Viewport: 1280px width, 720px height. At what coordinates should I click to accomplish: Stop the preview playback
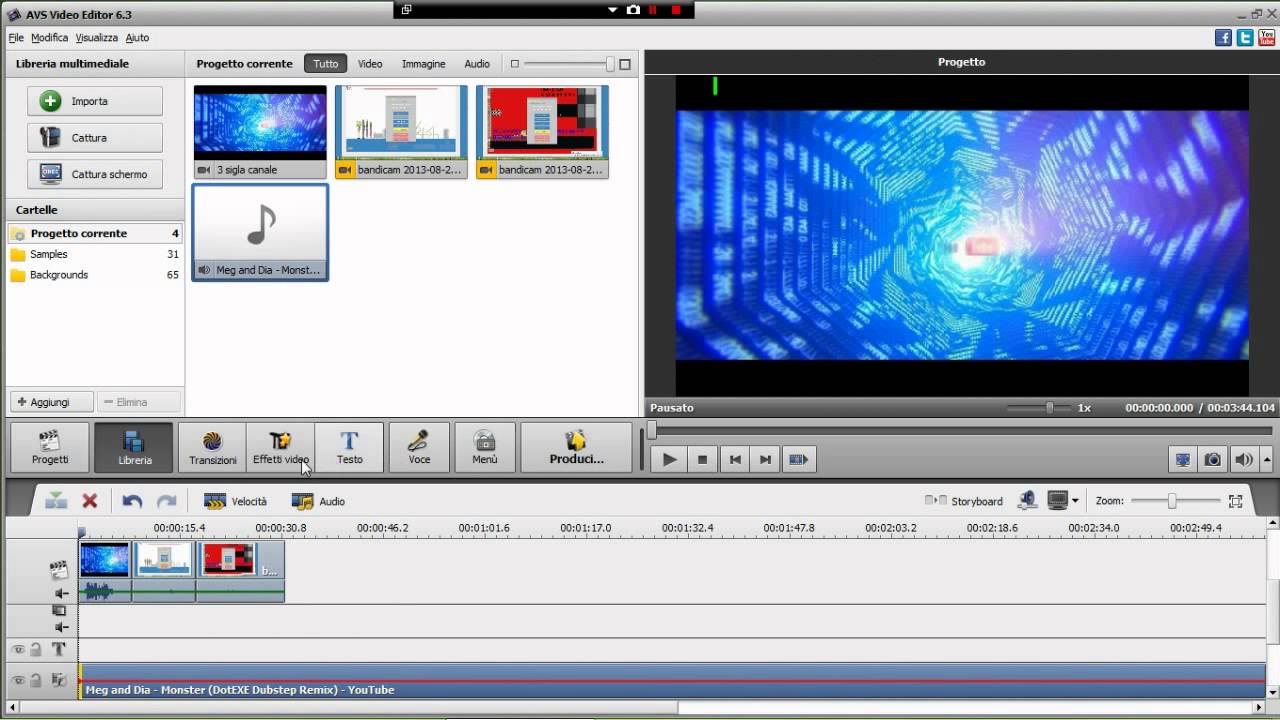coord(702,459)
